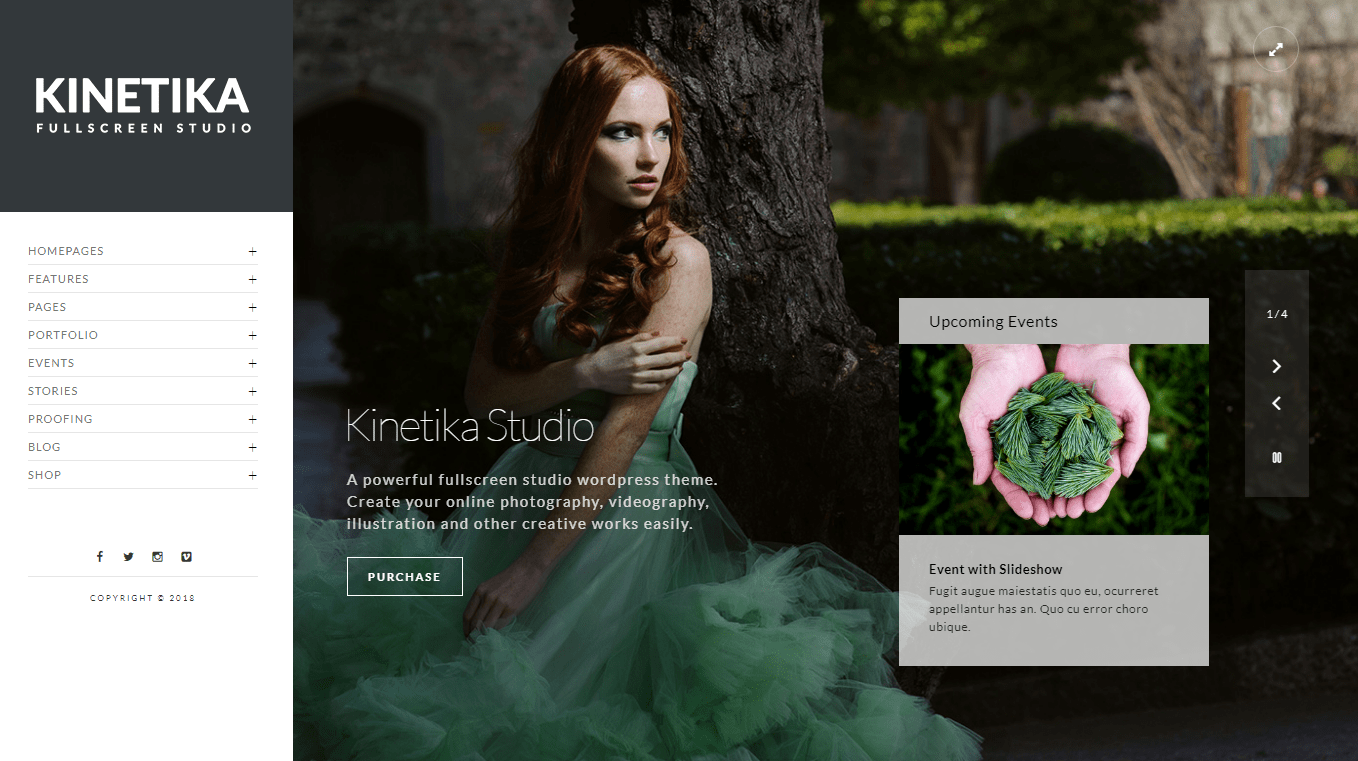This screenshot has width=1358, height=761.
Task: Expand the STORIES menu section
Action: (252, 391)
